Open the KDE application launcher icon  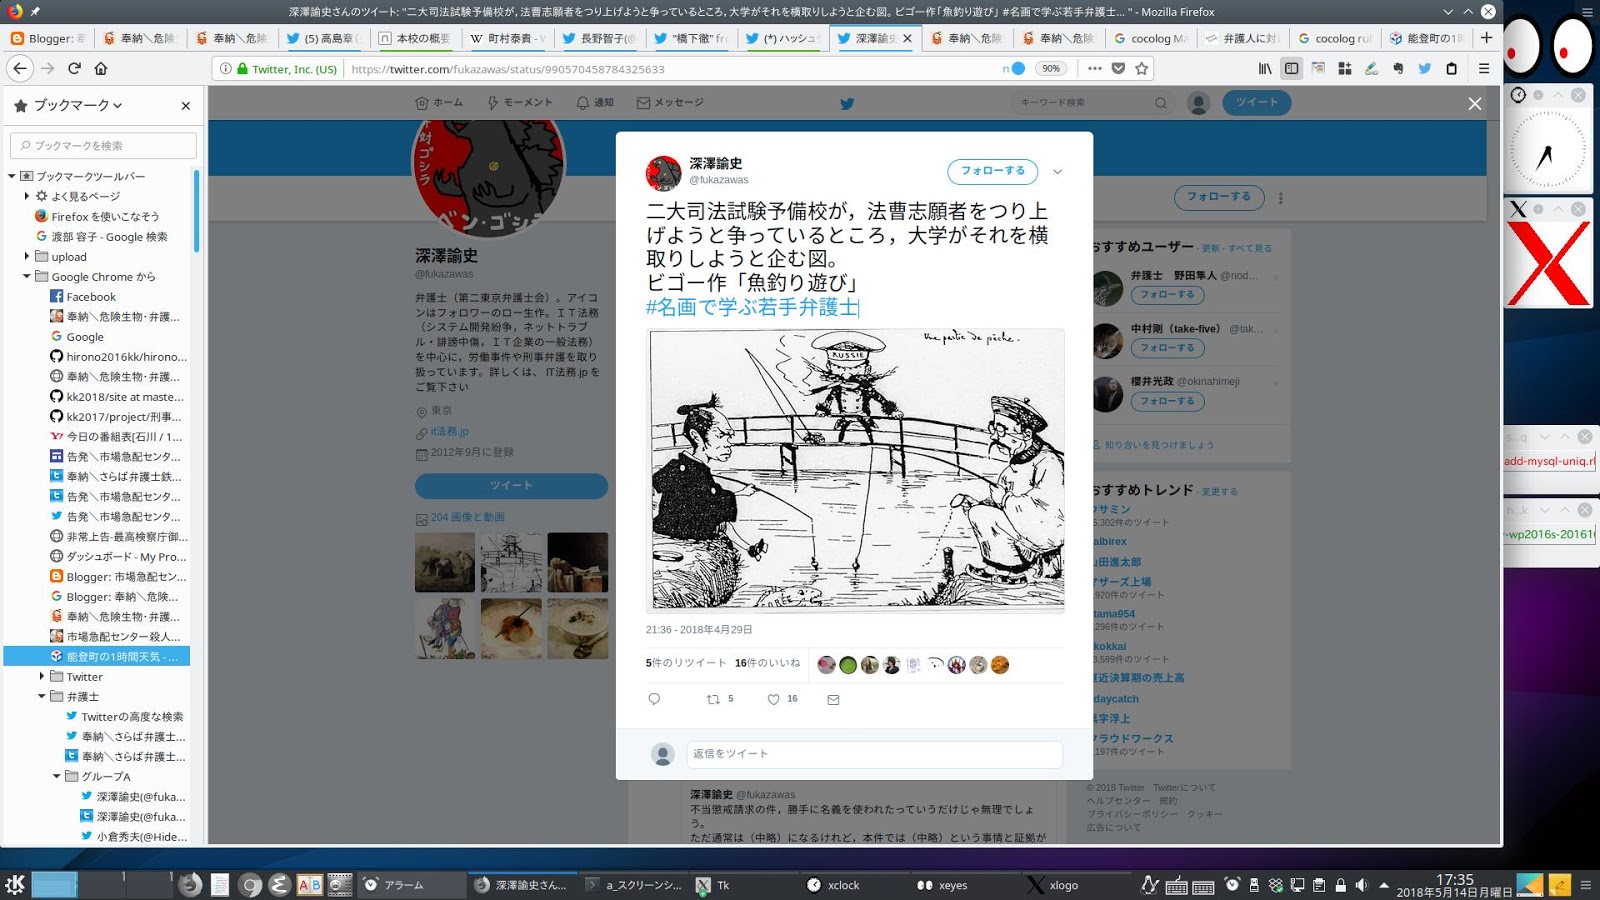click(x=15, y=884)
